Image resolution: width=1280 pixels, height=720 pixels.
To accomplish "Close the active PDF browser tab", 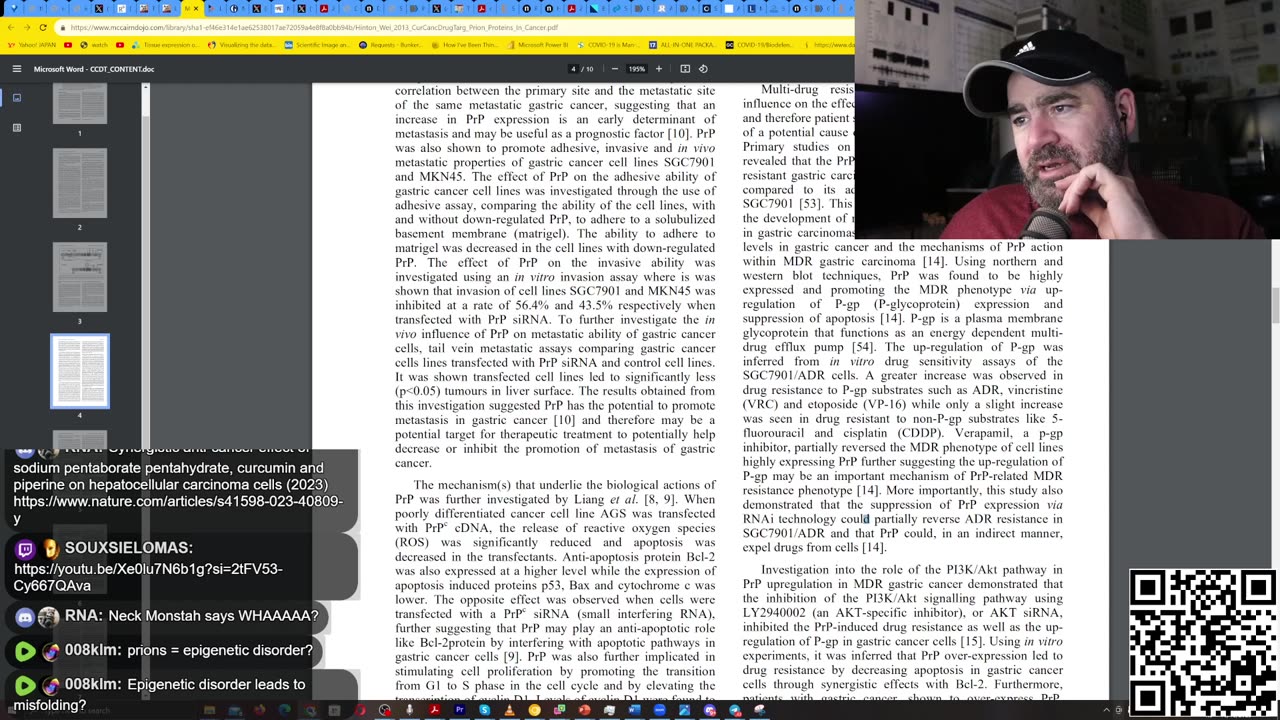I will pyautogui.click(x=197, y=8).
